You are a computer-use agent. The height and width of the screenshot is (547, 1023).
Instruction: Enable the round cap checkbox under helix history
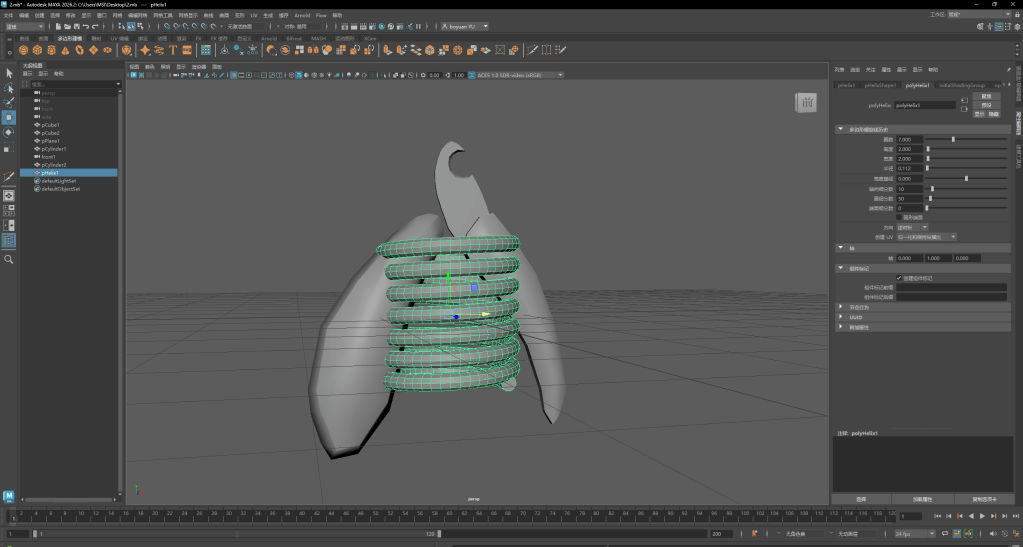899,217
